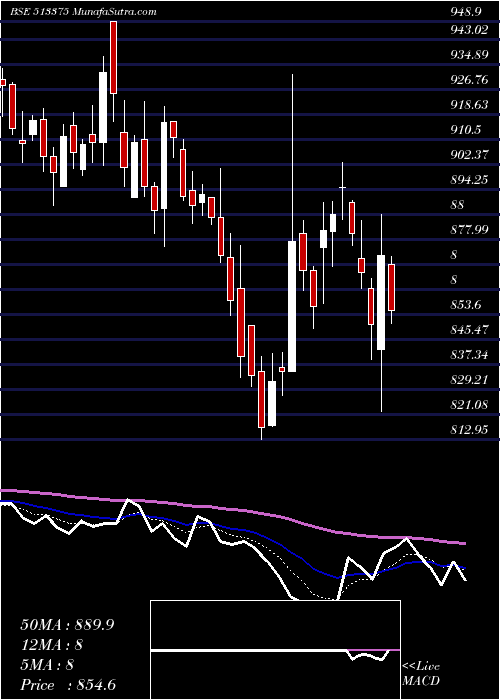Select the 812.95 lowest price label
Image resolution: width=500 pixels, height=700 pixels.
tap(469, 430)
